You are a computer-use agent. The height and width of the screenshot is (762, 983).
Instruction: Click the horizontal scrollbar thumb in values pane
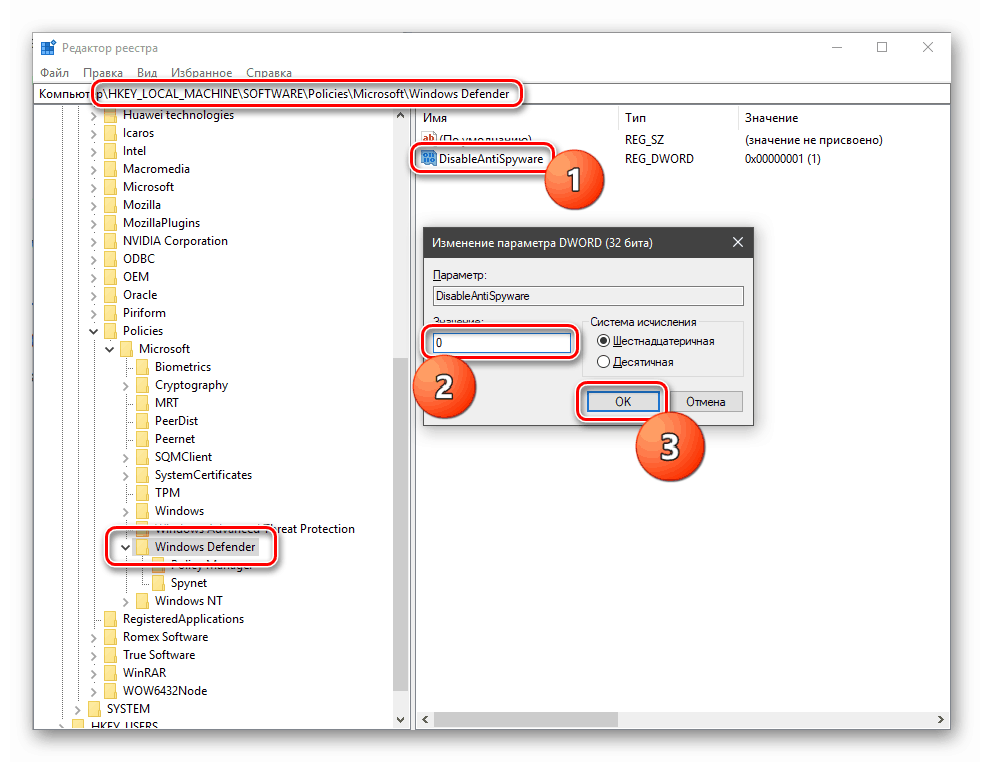click(525, 719)
